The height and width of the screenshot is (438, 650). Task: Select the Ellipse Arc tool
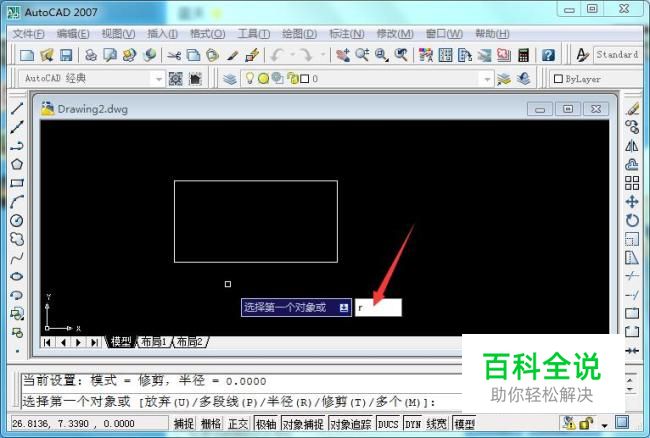(x=17, y=295)
